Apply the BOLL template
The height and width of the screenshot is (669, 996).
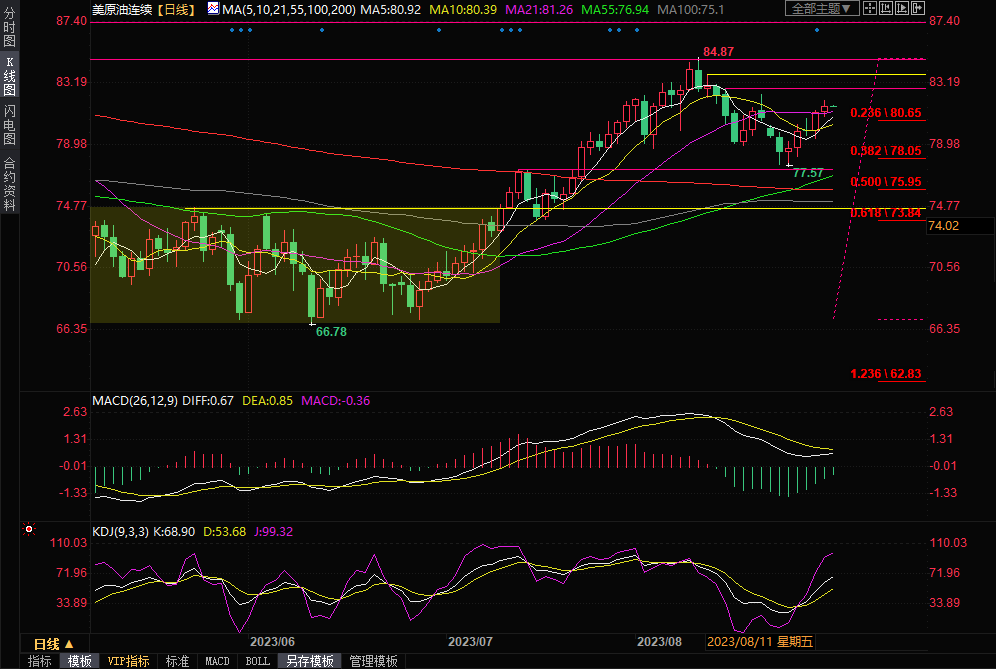[257, 661]
